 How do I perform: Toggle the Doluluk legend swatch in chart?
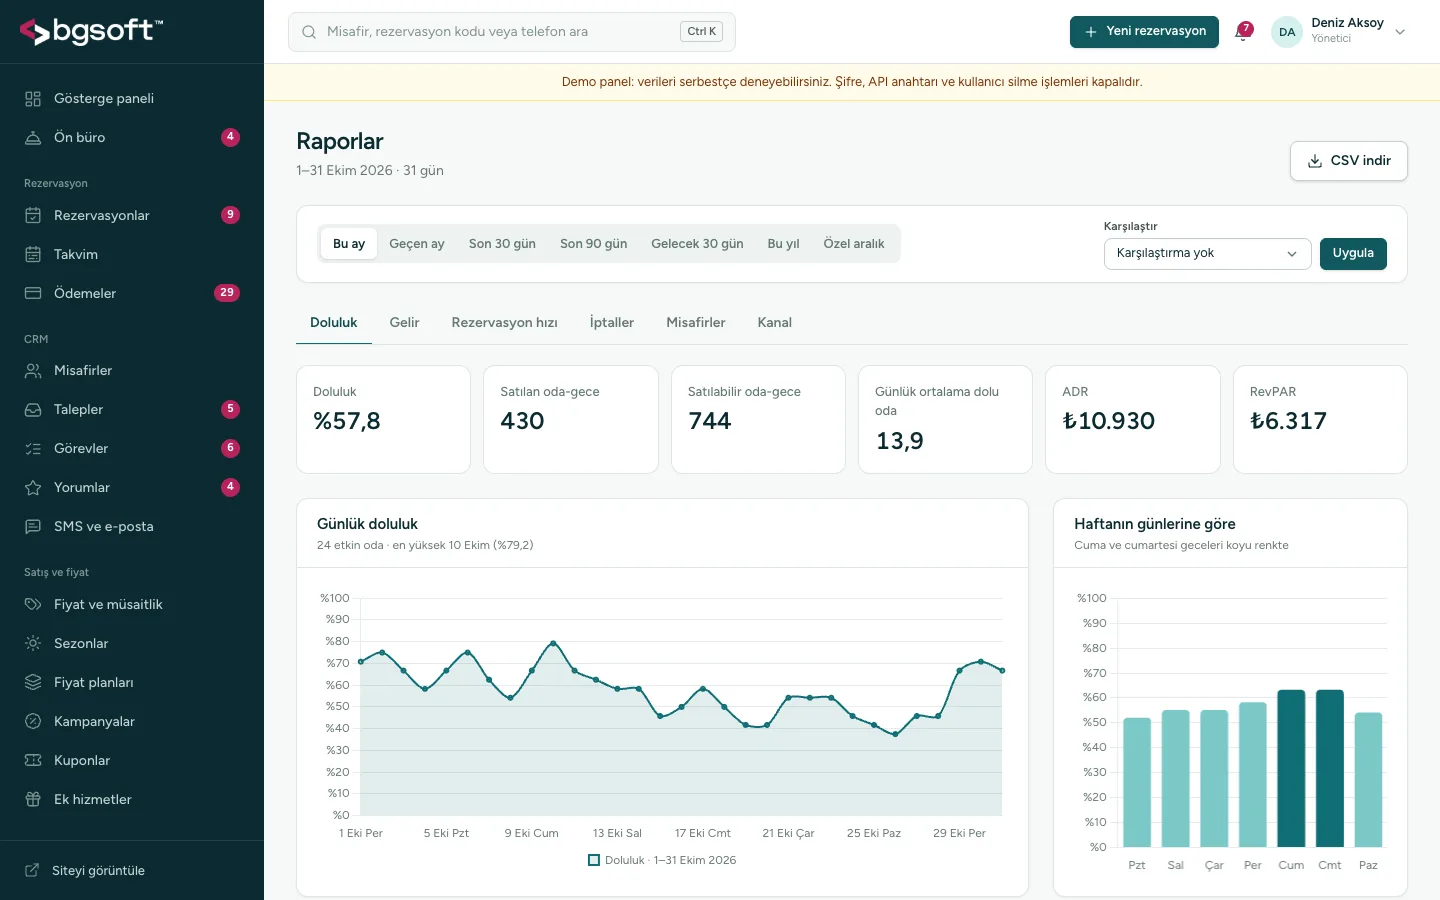coord(594,861)
